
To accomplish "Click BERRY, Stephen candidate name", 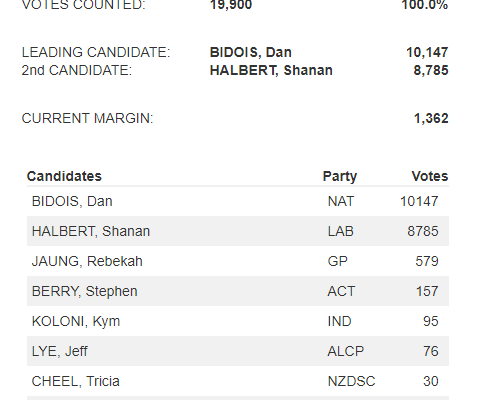I will pyautogui.click(x=84, y=291).
